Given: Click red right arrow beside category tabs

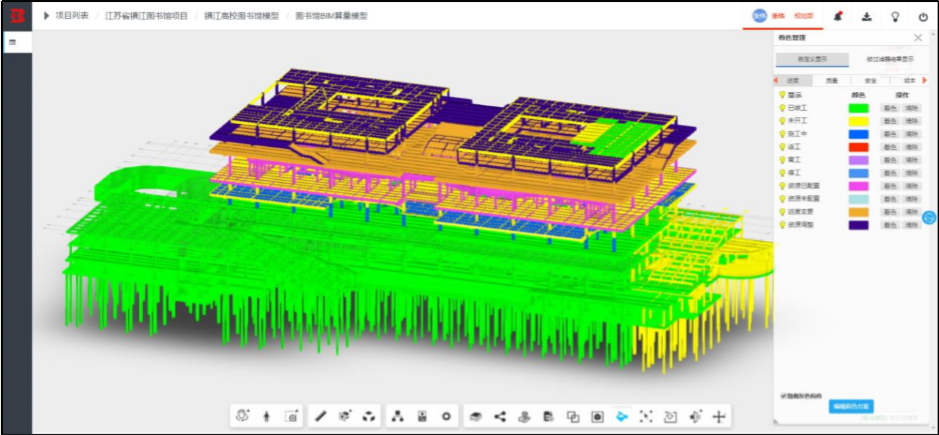Looking at the screenshot, I should point(925,80).
